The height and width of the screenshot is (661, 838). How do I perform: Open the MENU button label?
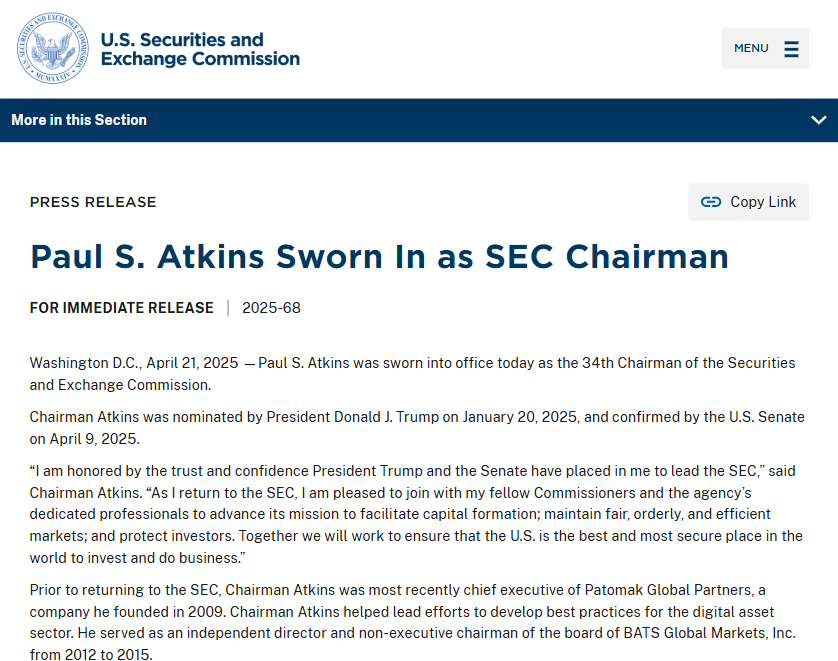[751, 48]
